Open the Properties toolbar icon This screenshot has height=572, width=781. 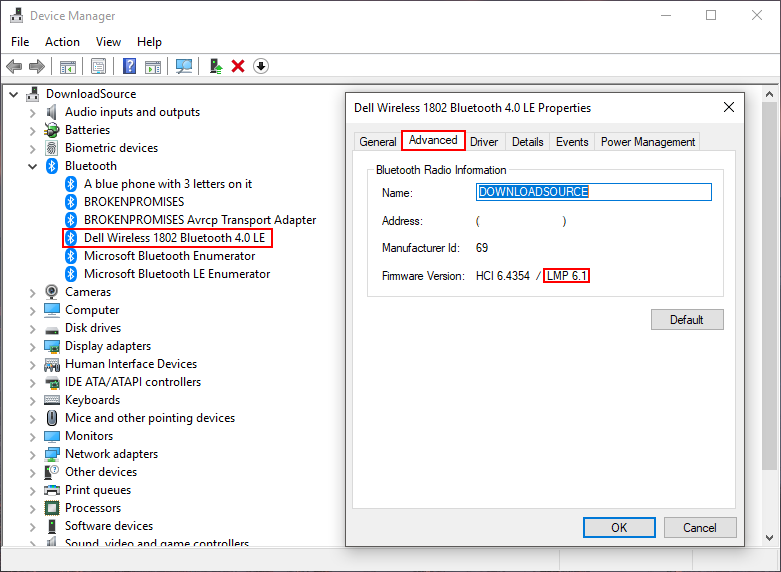coord(98,66)
